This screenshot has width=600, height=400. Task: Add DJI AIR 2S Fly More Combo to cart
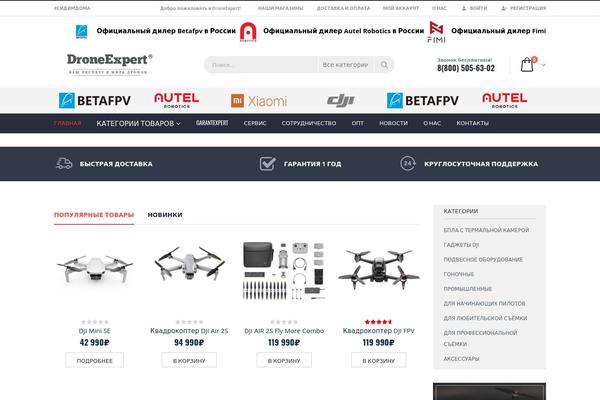[x=284, y=360]
